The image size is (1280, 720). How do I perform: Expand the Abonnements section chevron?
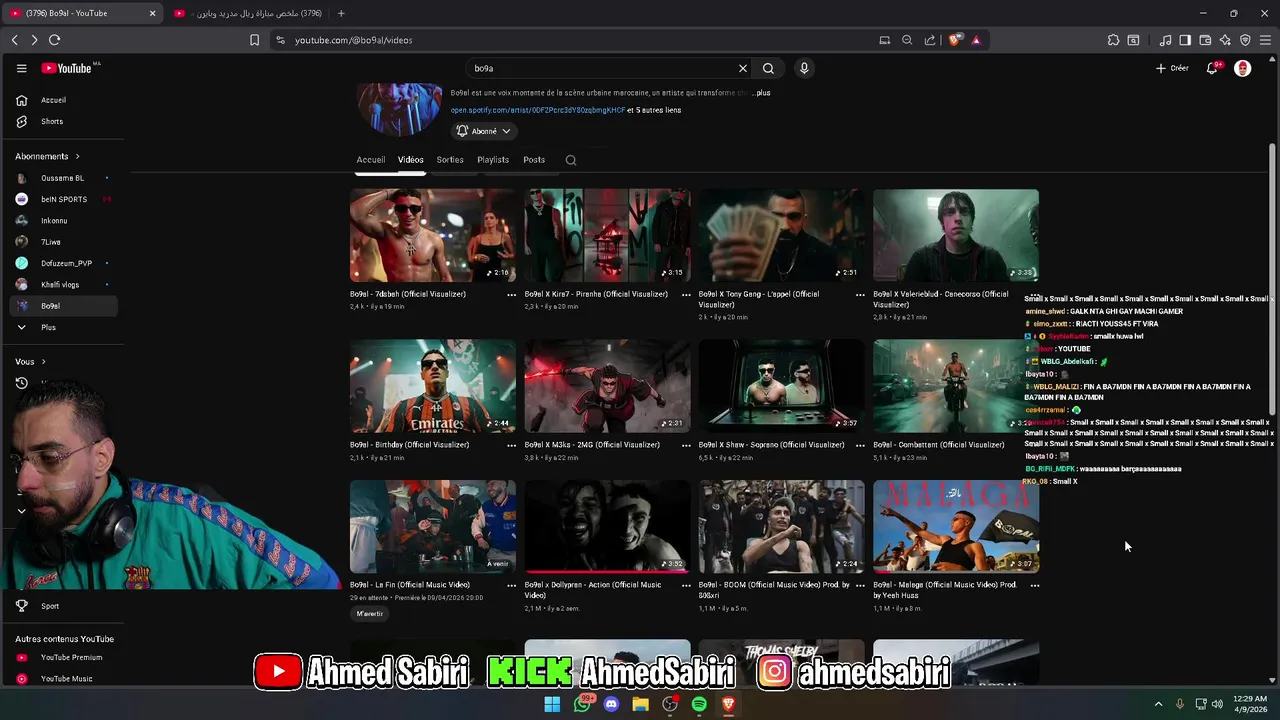[77, 156]
